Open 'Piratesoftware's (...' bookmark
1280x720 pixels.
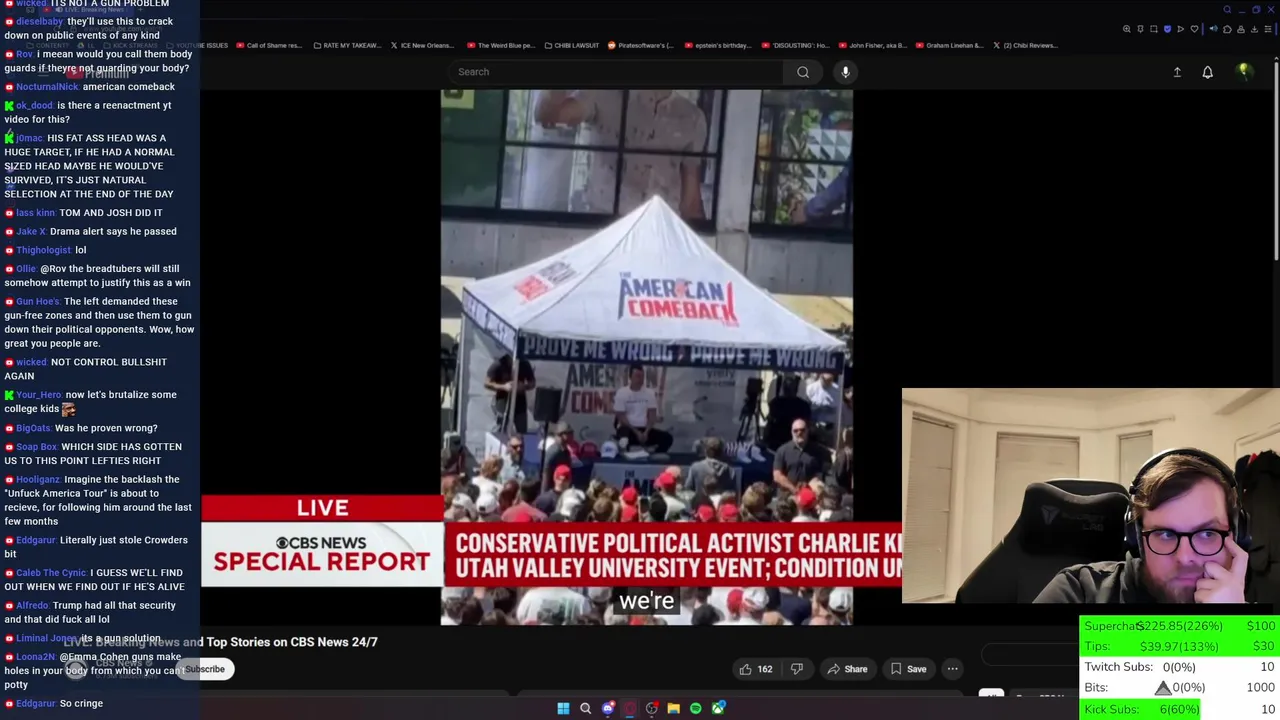[641, 45]
